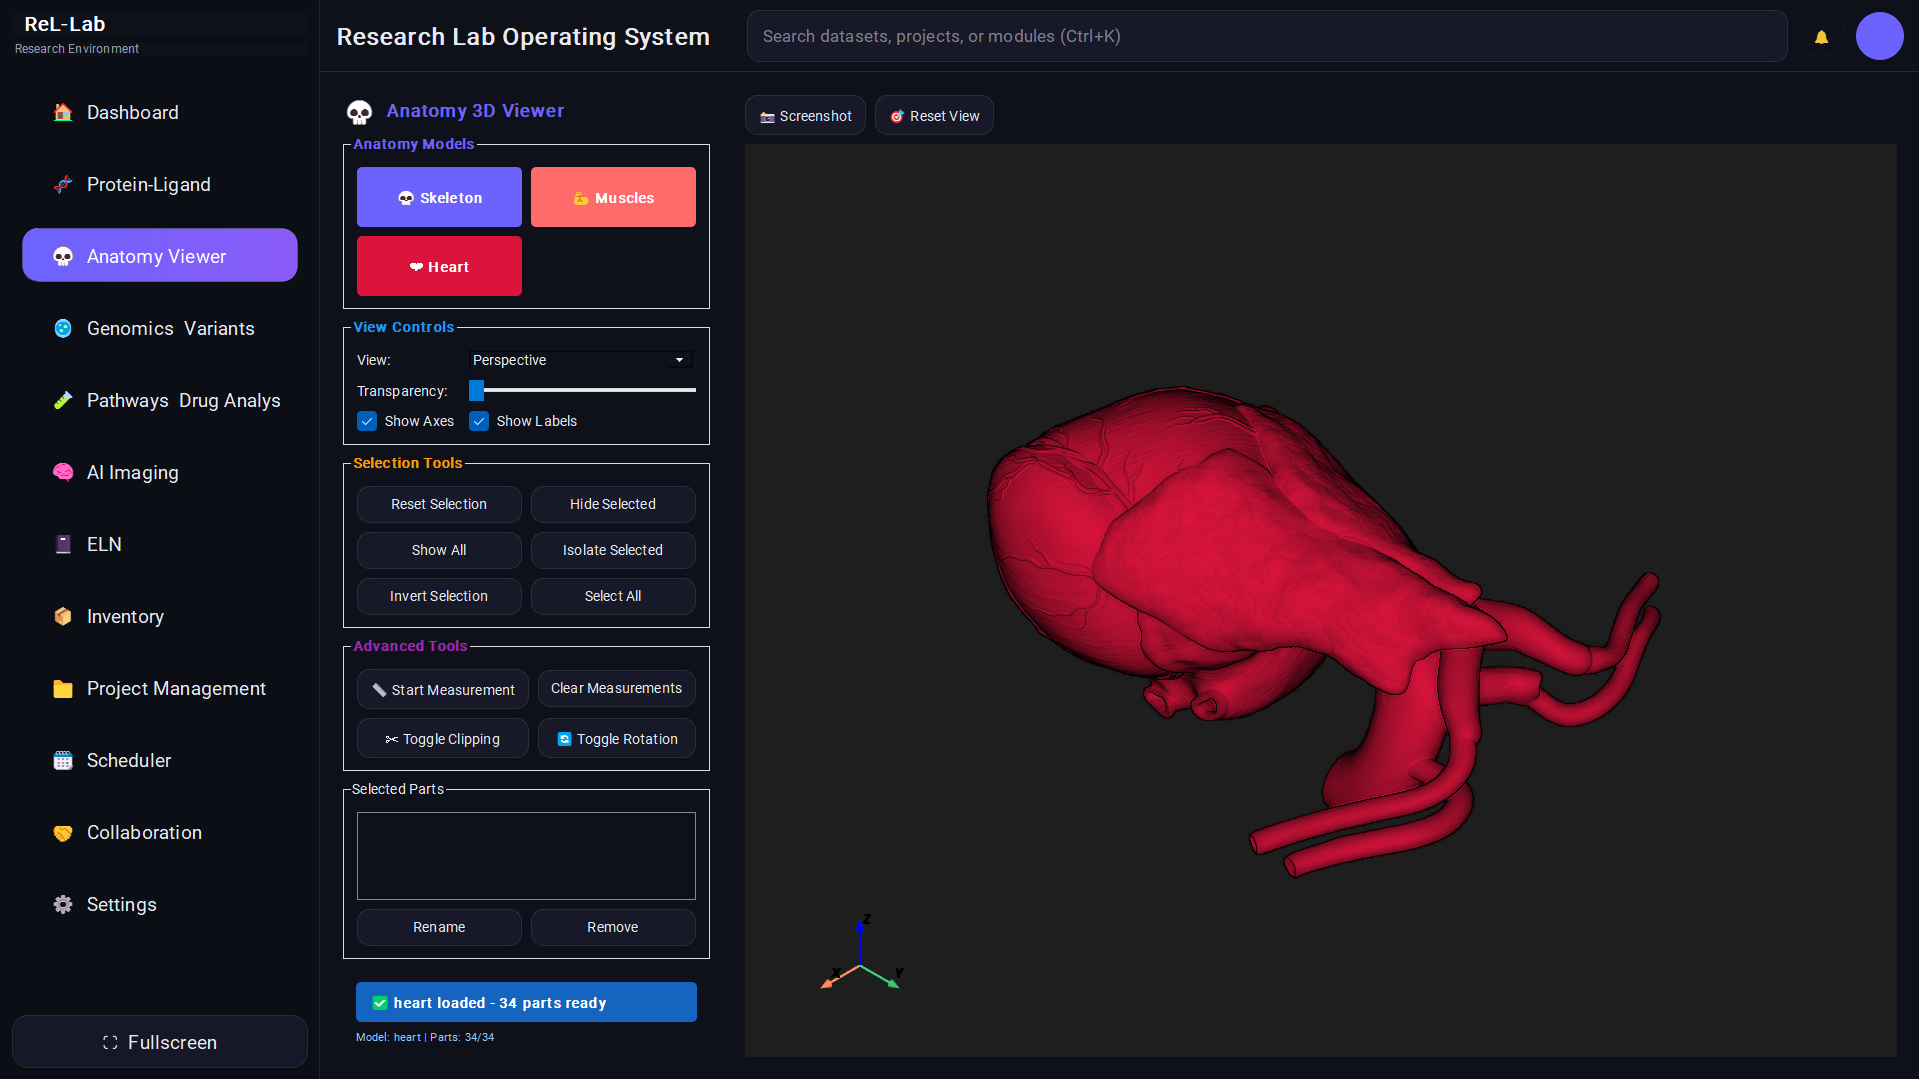Image resolution: width=1919 pixels, height=1079 pixels.
Task: Click the skull icon beside Anatomy 3D Viewer
Action: pyautogui.click(x=360, y=112)
